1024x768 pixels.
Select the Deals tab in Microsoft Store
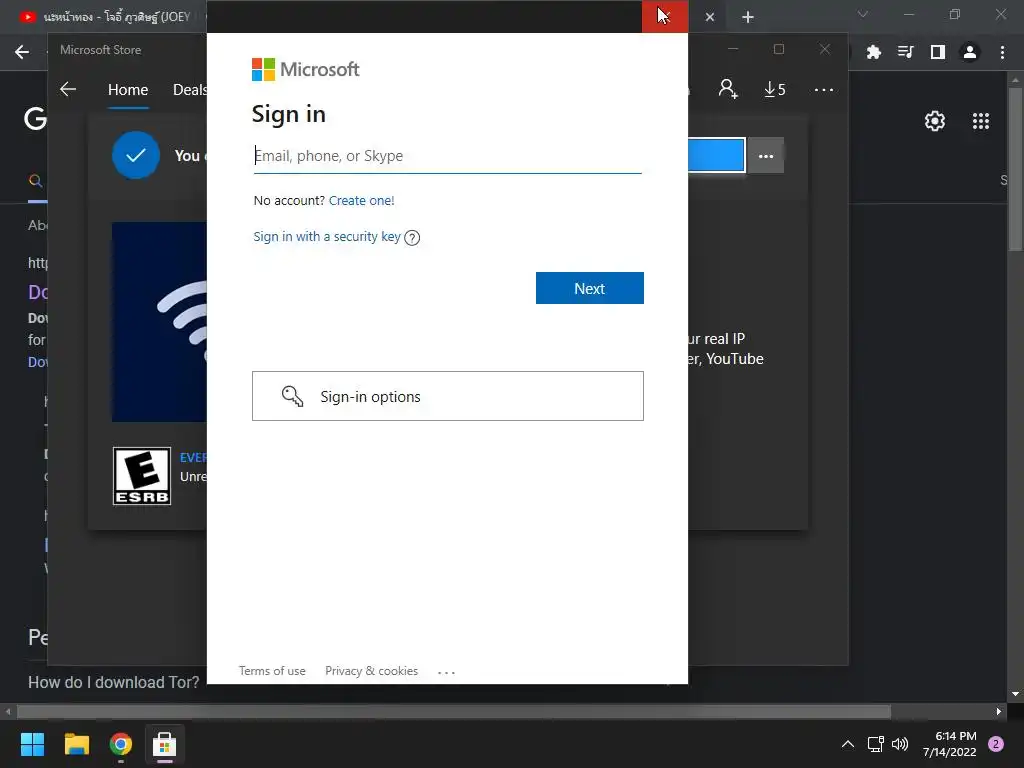(x=189, y=90)
